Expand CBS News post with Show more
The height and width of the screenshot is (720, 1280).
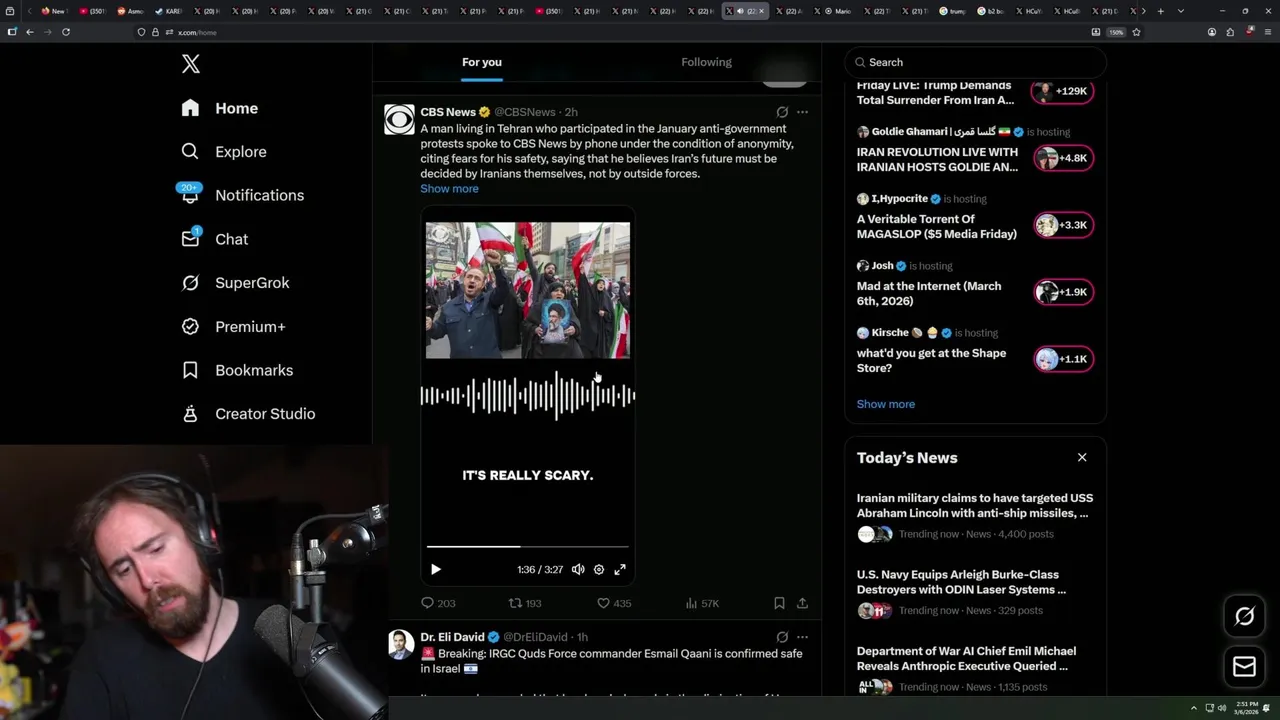tap(449, 189)
